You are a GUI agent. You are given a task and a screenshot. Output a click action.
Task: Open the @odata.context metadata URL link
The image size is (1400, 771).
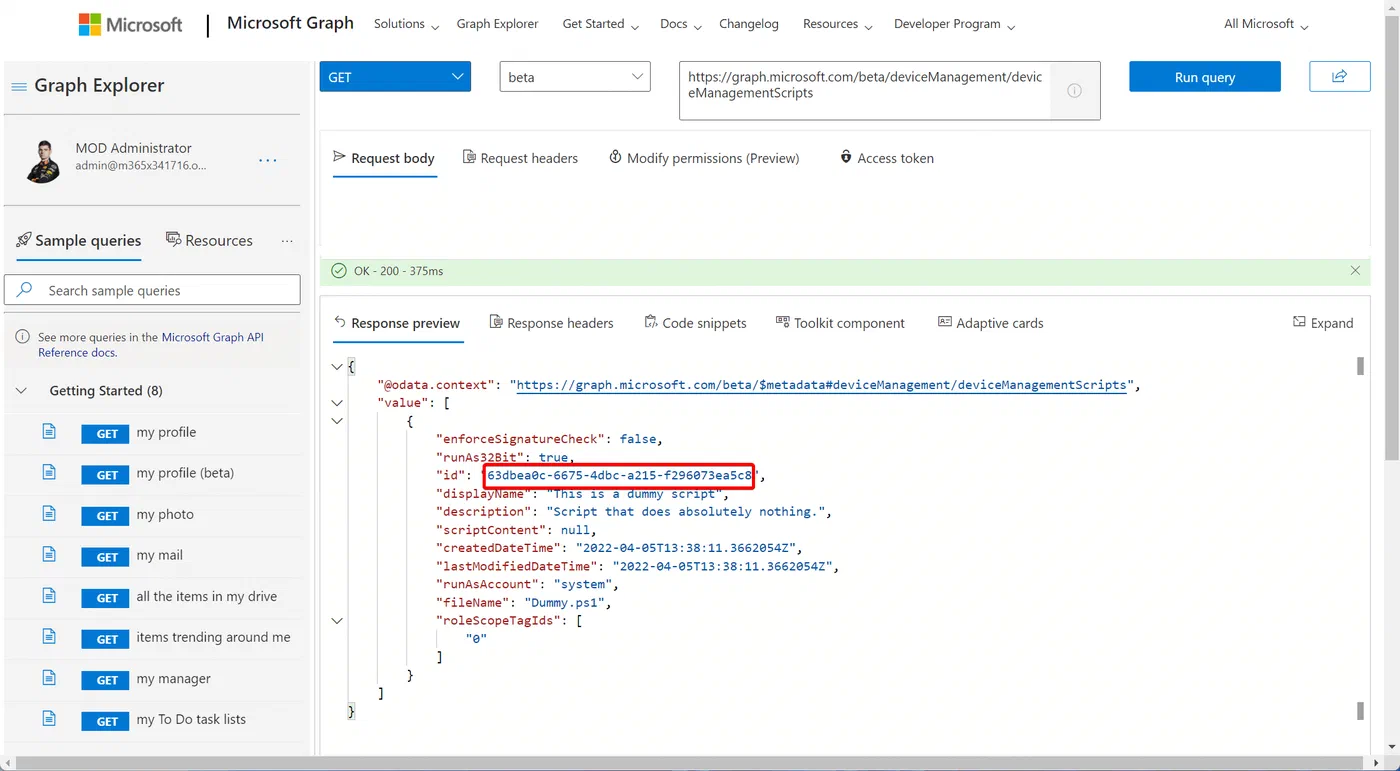(x=822, y=385)
